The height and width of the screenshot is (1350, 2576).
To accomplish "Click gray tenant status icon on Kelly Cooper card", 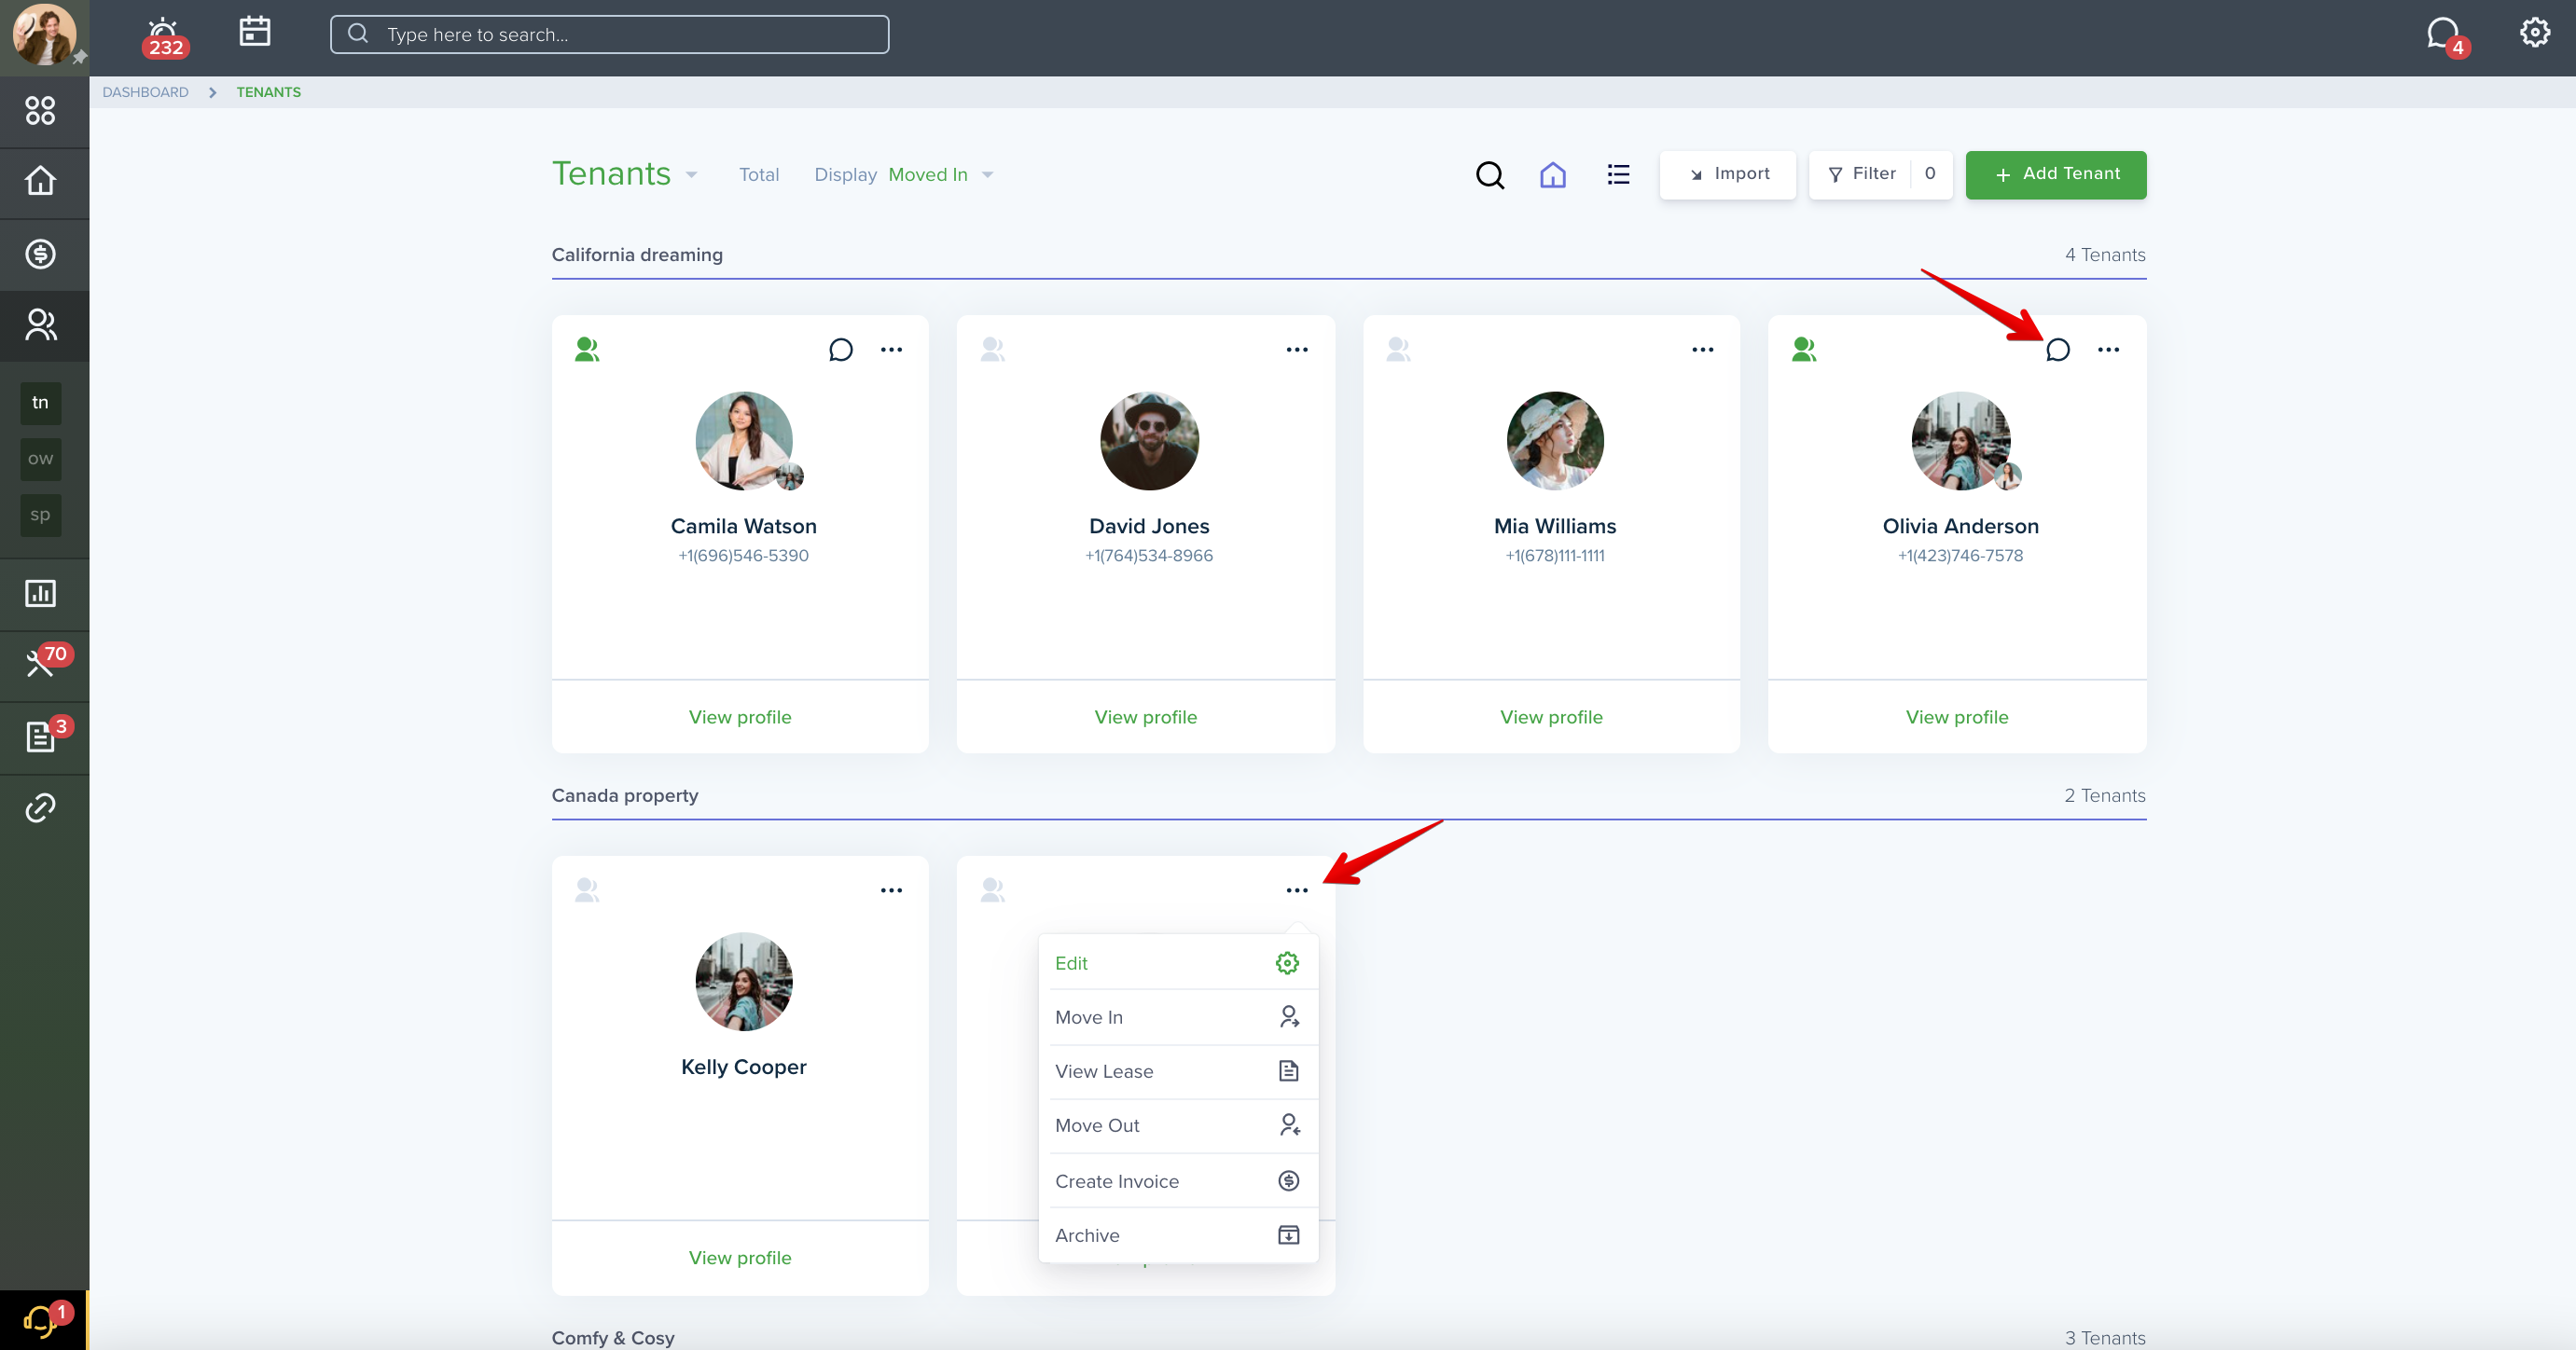I will coord(587,890).
